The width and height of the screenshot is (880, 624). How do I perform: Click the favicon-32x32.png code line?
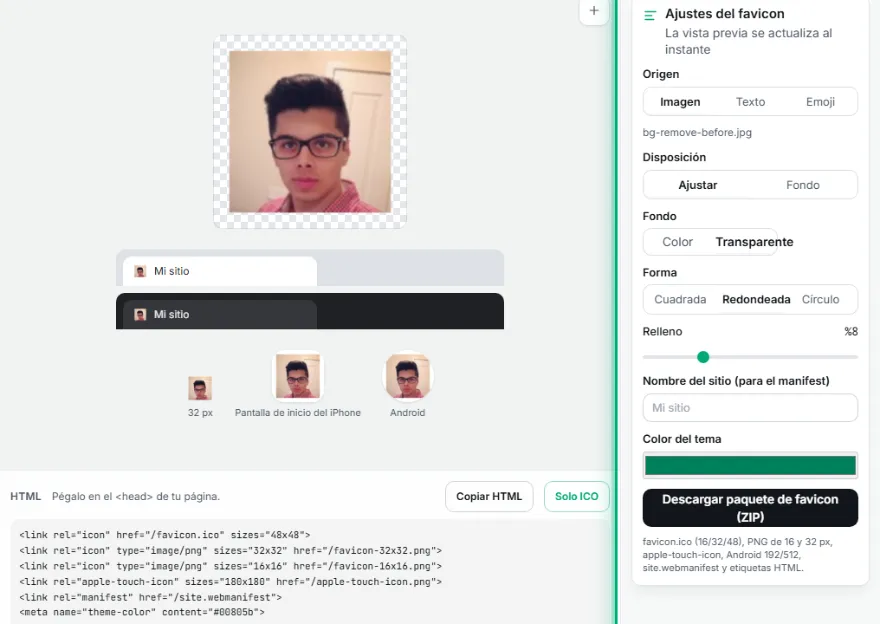pyautogui.click(x=231, y=551)
